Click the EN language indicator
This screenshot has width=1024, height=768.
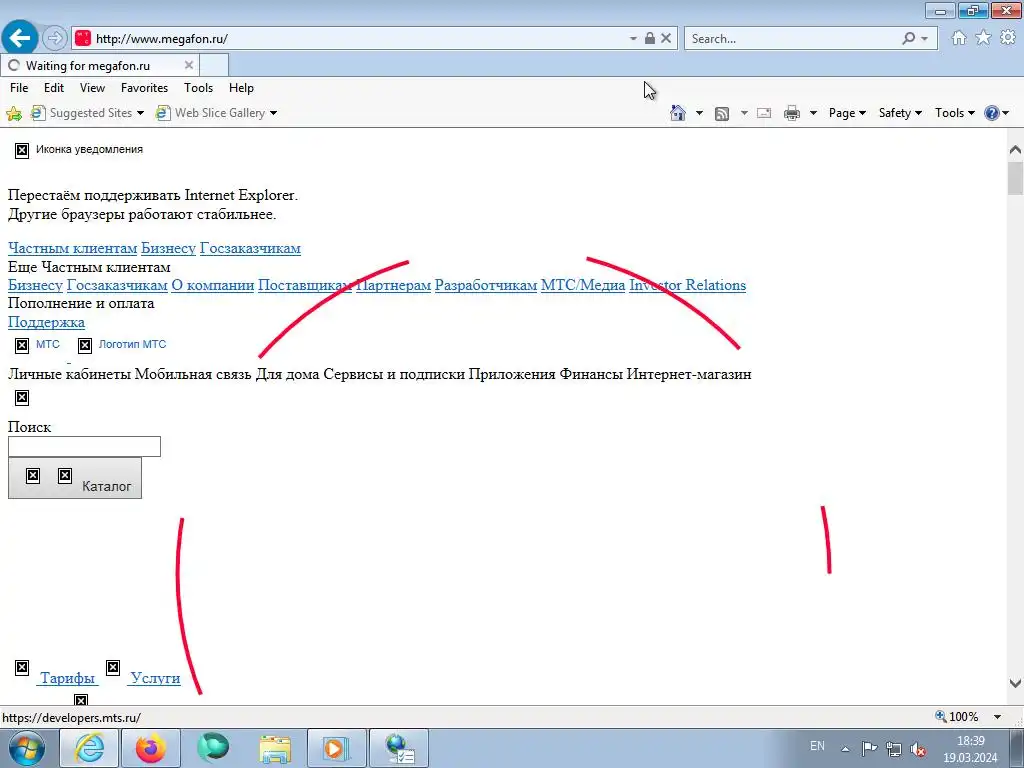(817, 746)
